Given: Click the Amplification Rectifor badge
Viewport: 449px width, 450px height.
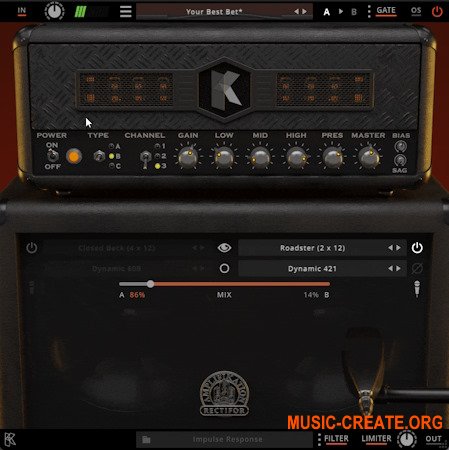Looking at the screenshot, I should (224, 394).
